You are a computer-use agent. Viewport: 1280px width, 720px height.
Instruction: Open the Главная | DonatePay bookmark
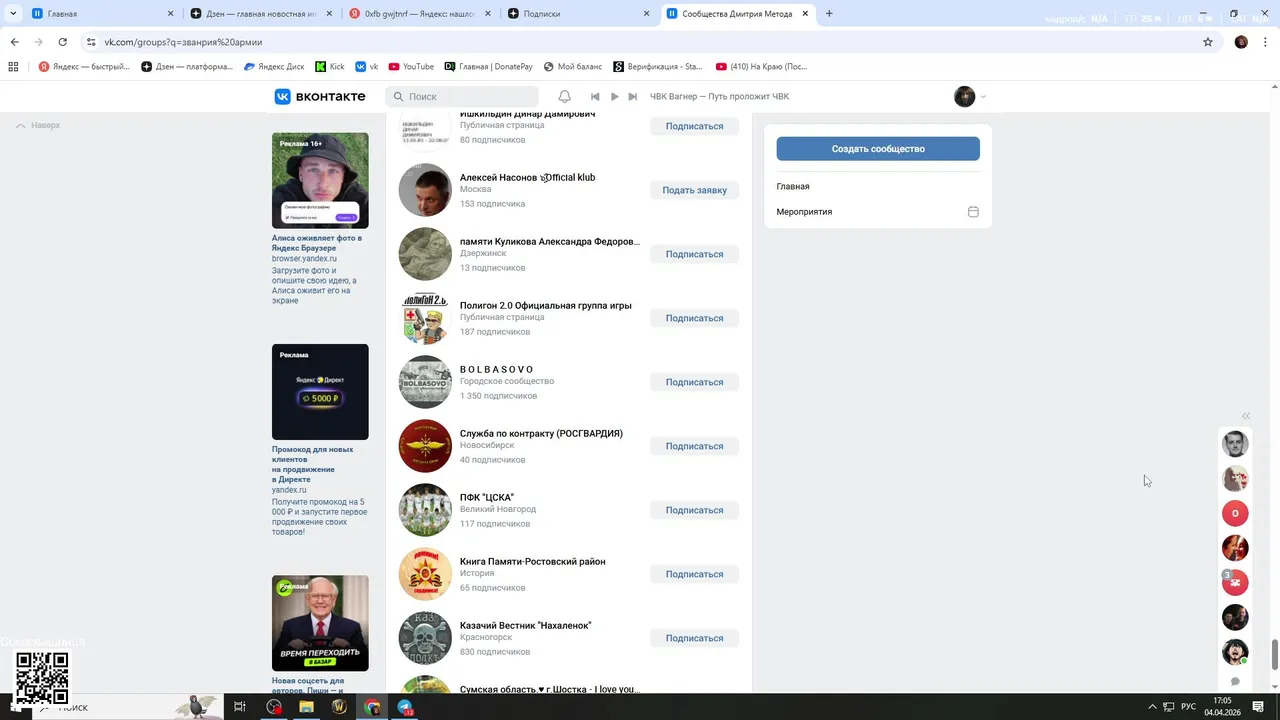tap(488, 67)
